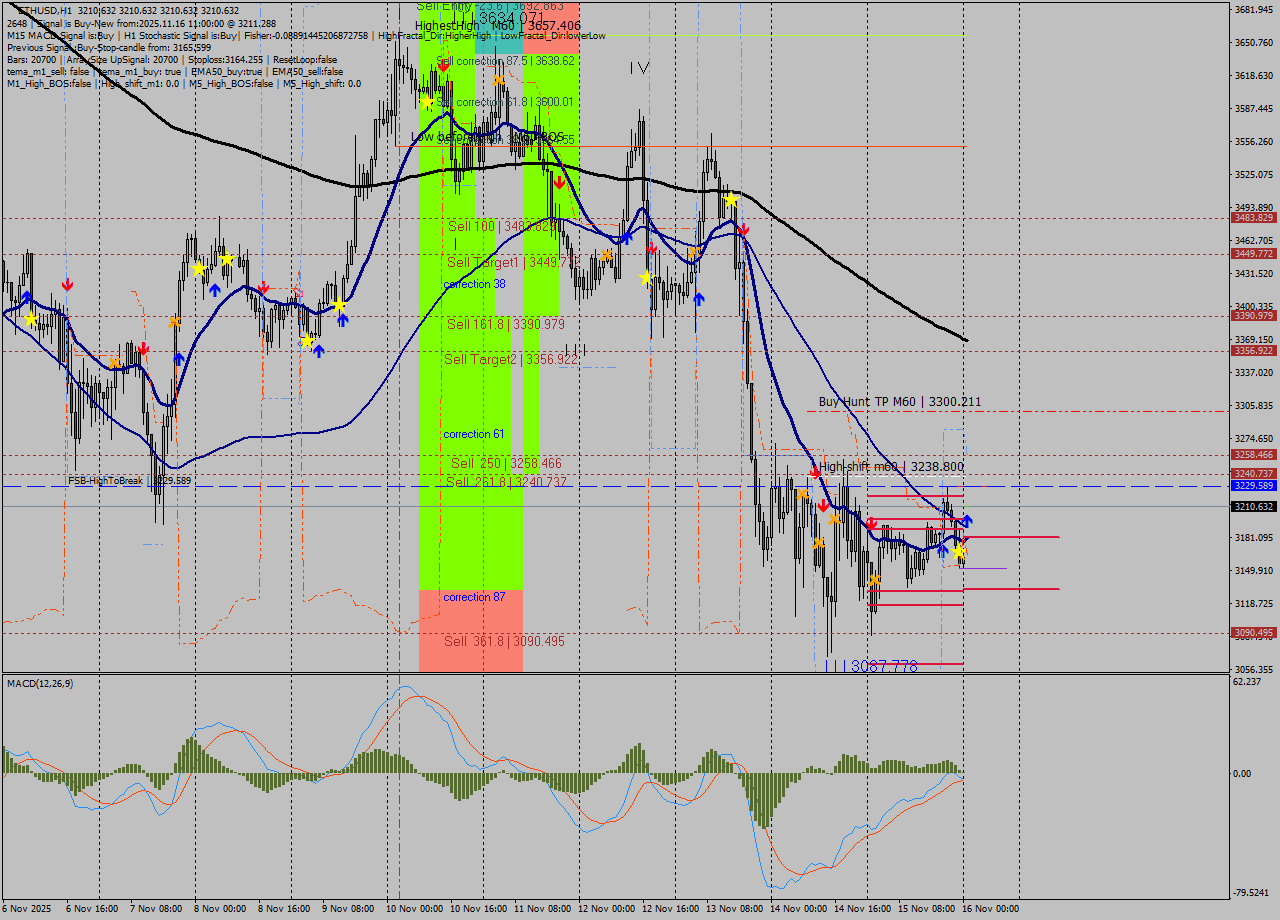Click the Sell 361.8 3090.495 level label
This screenshot has width=1280, height=920.
504,641
